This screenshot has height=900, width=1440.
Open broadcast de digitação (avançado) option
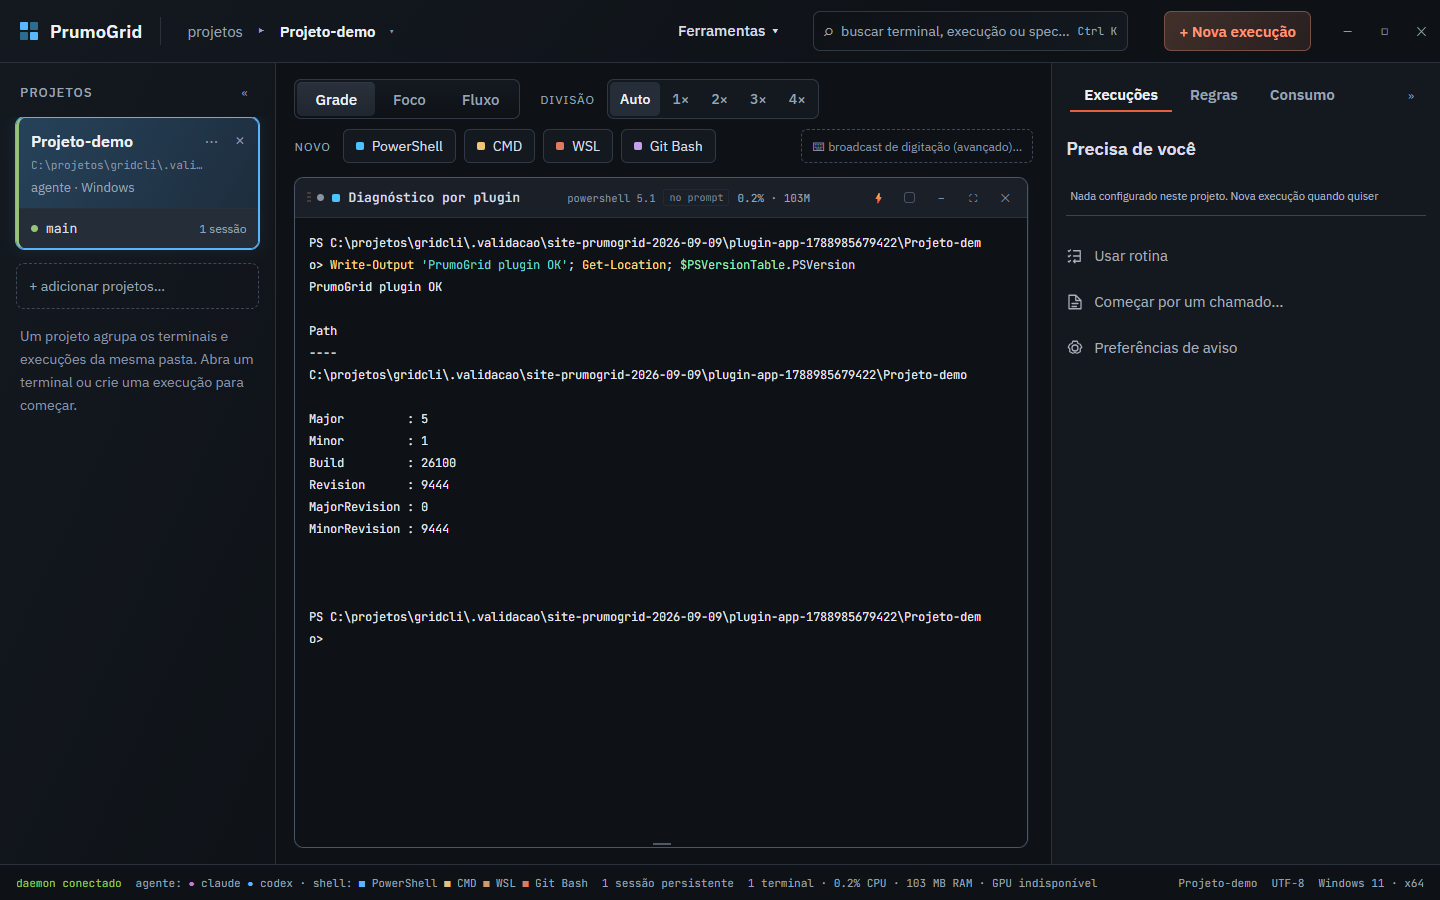point(917,146)
